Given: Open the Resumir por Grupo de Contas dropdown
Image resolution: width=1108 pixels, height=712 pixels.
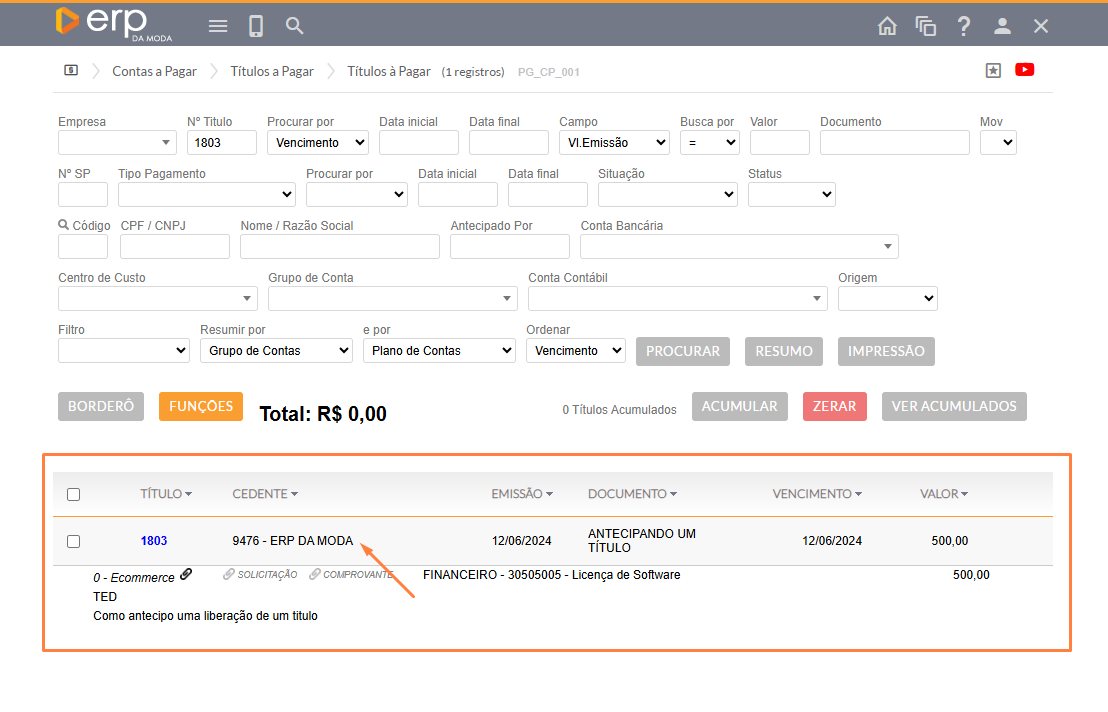Looking at the screenshot, I should (x=276, y=351).
